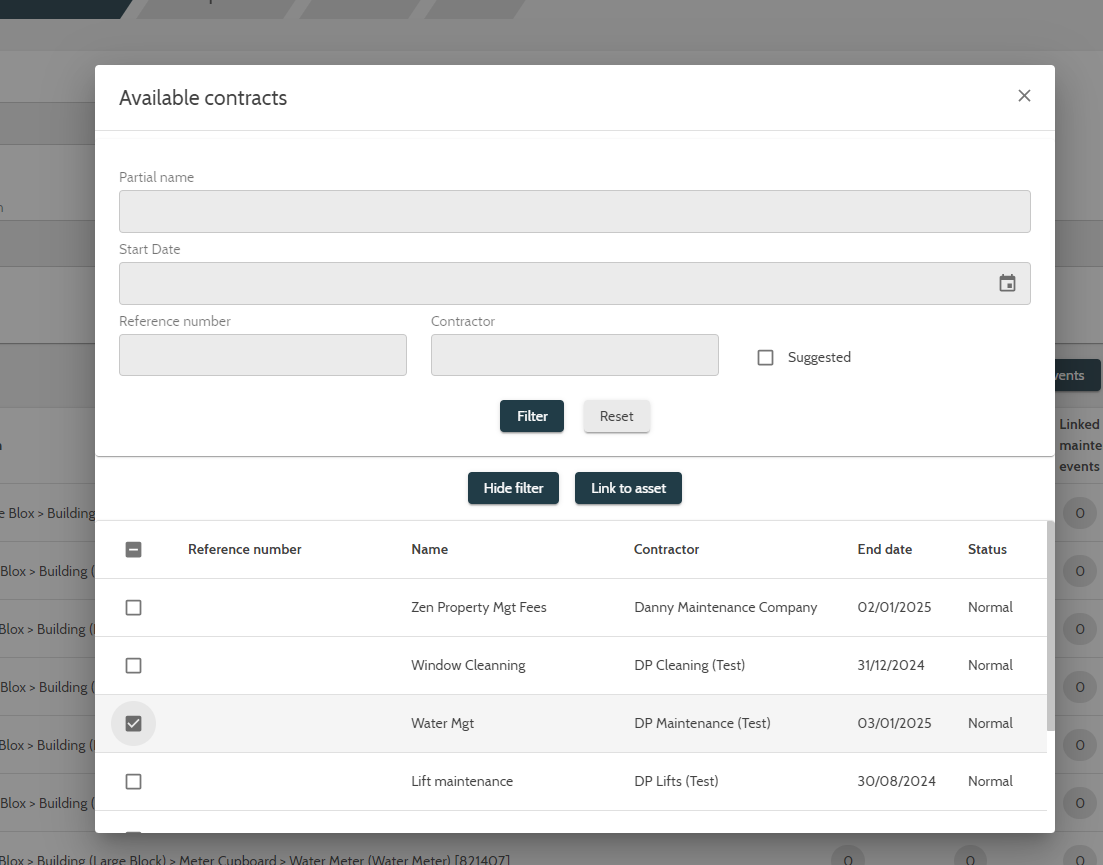
Task: Enable the Suggested checkbox
Action: tap(765, 357)
